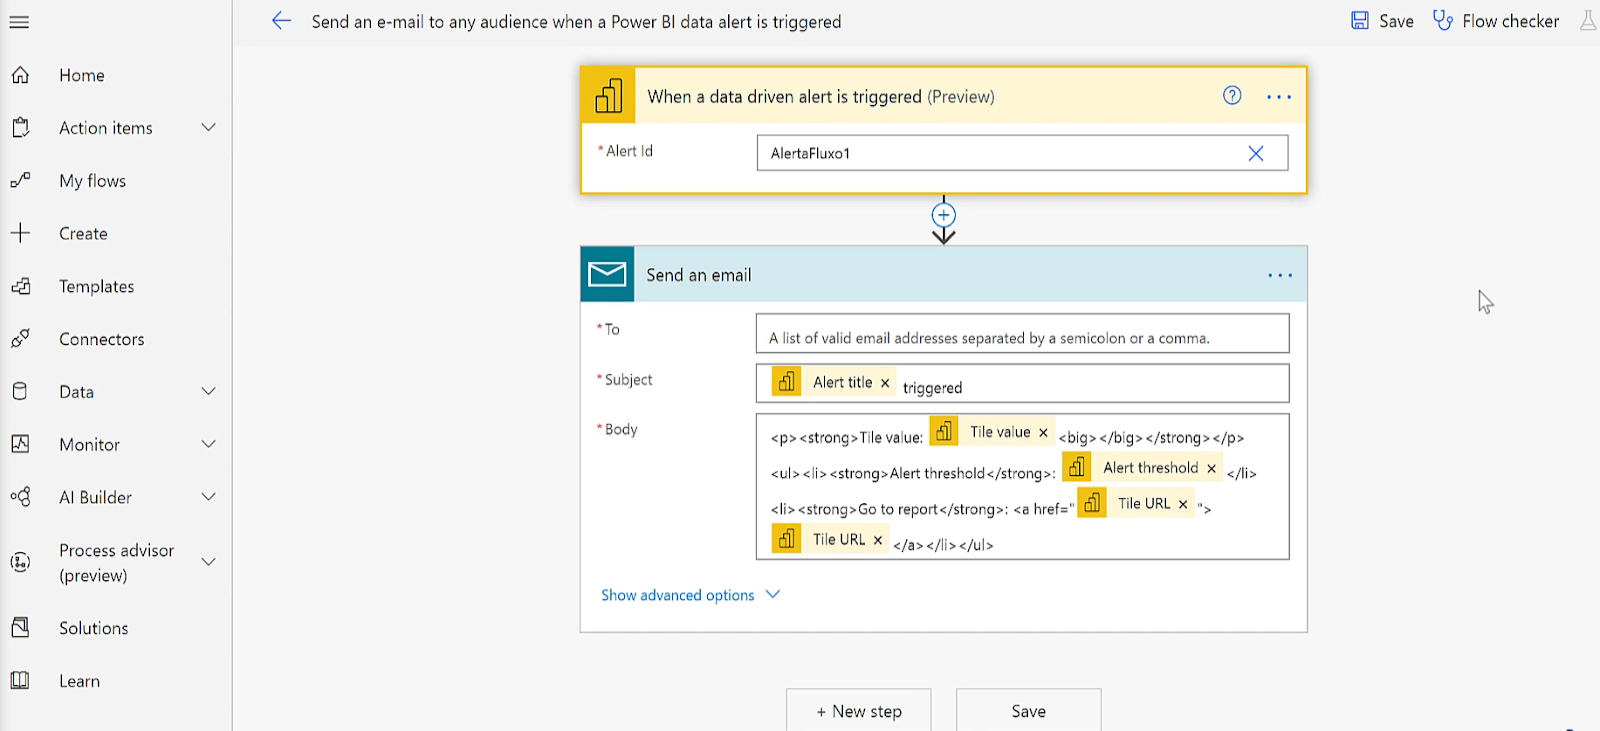Viewport: 1600px width, 731px height.
Task: Remove the Tile URL token after href
Action: pos(1183,504)
